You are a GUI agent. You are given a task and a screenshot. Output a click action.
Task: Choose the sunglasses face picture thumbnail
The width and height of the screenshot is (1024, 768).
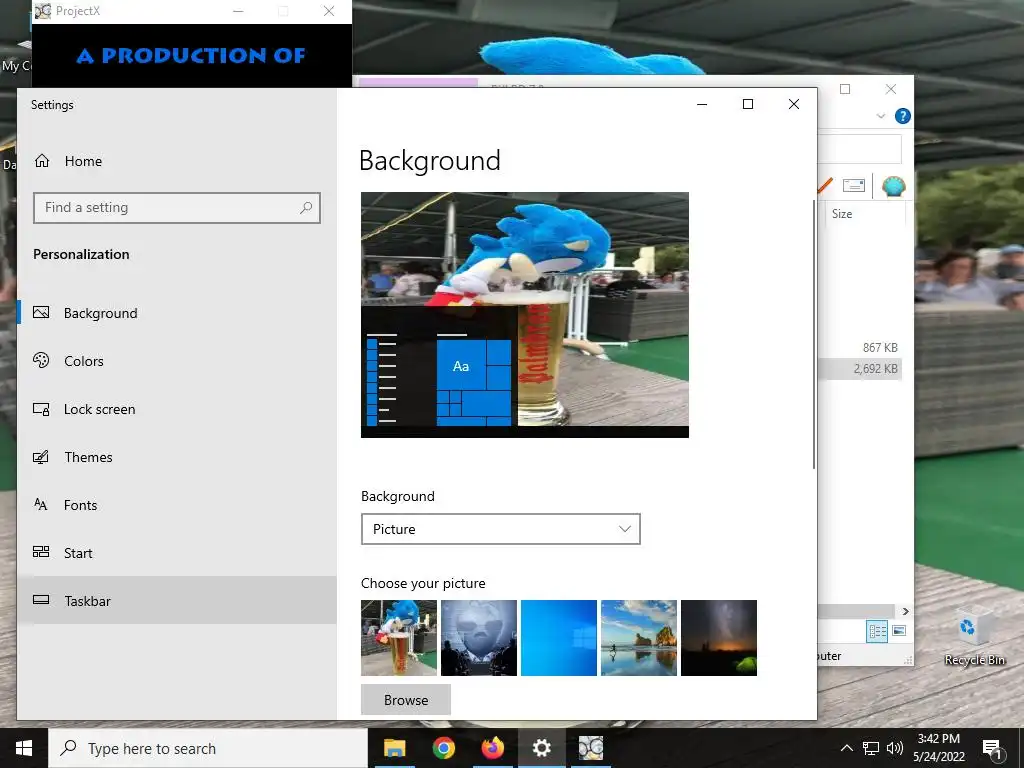pos(479,637)
